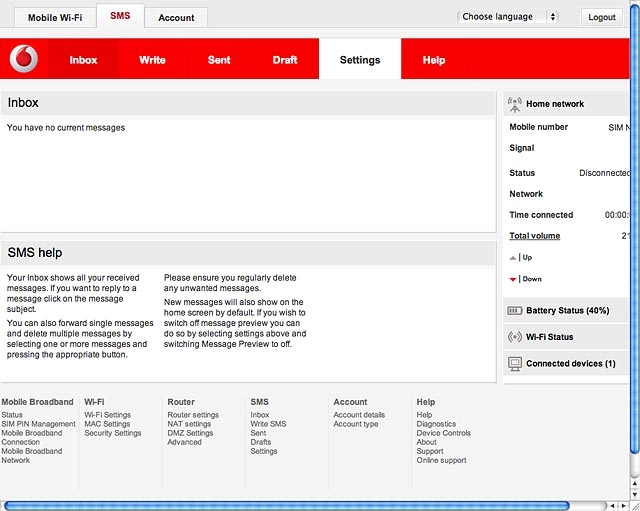The height and width of the screenshot is (511, 640).
Task: Click the scroll-right arrow on horizontal scrollbar
Action: (624, 506)
